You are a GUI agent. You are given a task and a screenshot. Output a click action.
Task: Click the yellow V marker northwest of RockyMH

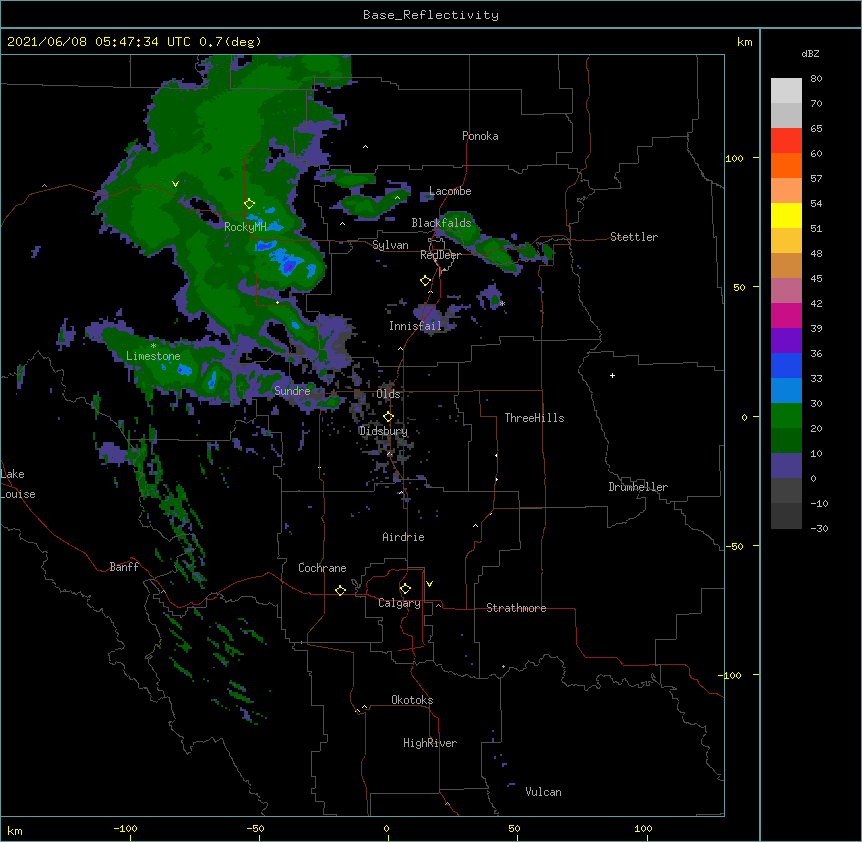[x=175, y=184]
